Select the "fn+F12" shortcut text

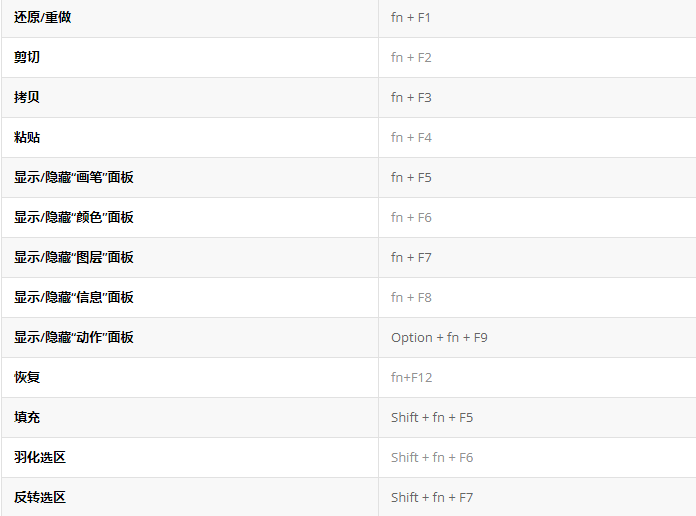pyautogui.click(x=411, y=378)
